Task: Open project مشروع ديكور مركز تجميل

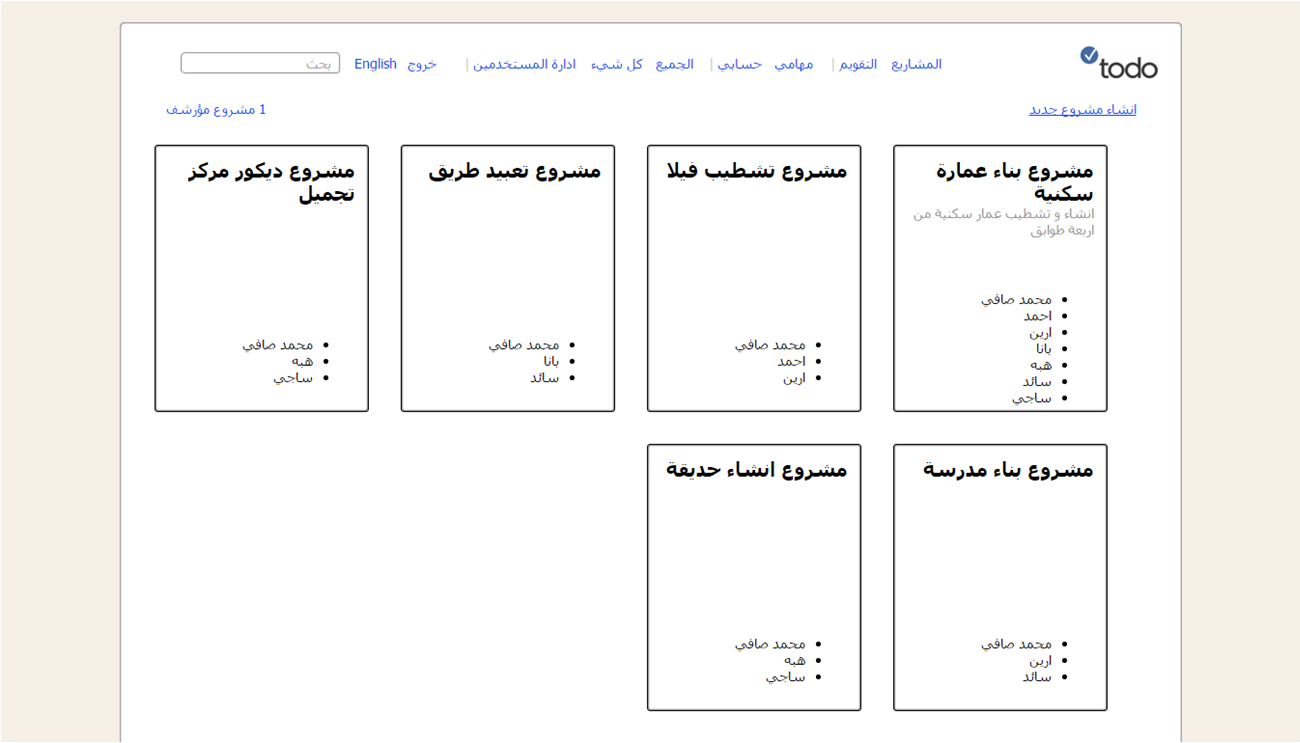Action: pos(271,181)
